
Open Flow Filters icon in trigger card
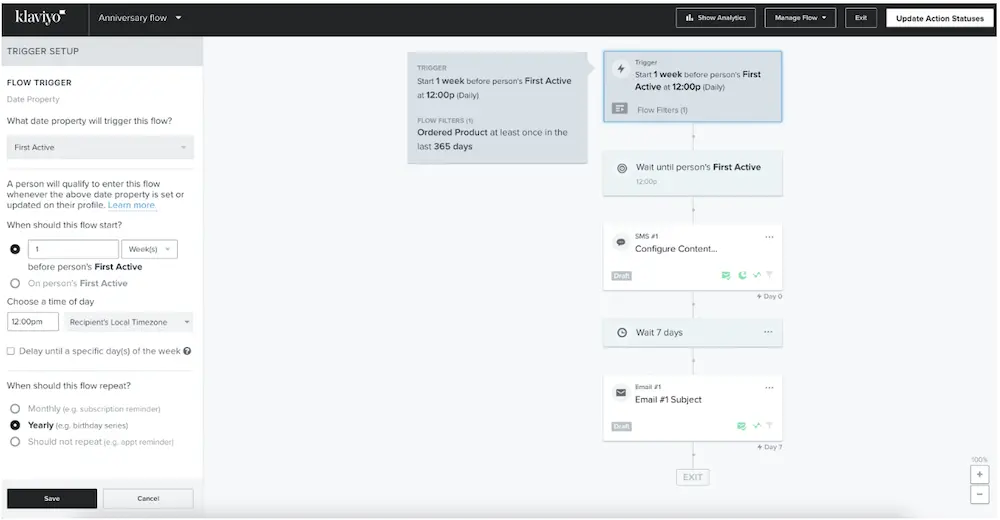click(620, 109)
